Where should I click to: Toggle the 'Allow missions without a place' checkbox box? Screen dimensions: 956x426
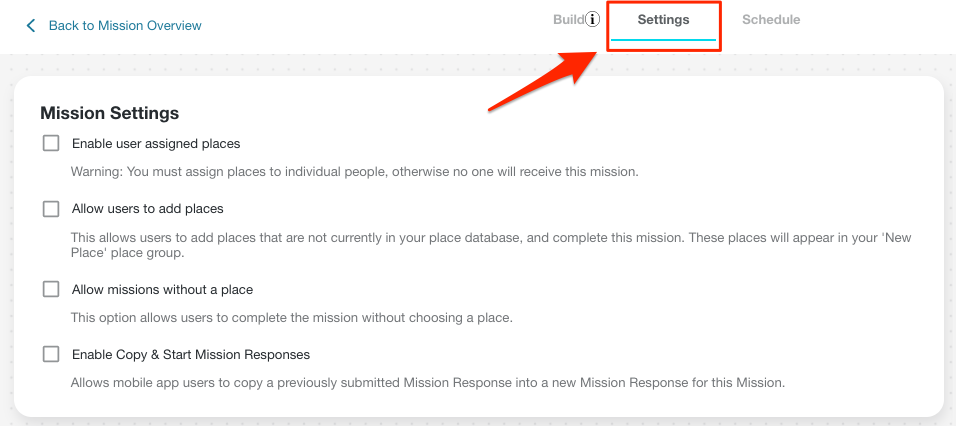click(x=51, y=289)
